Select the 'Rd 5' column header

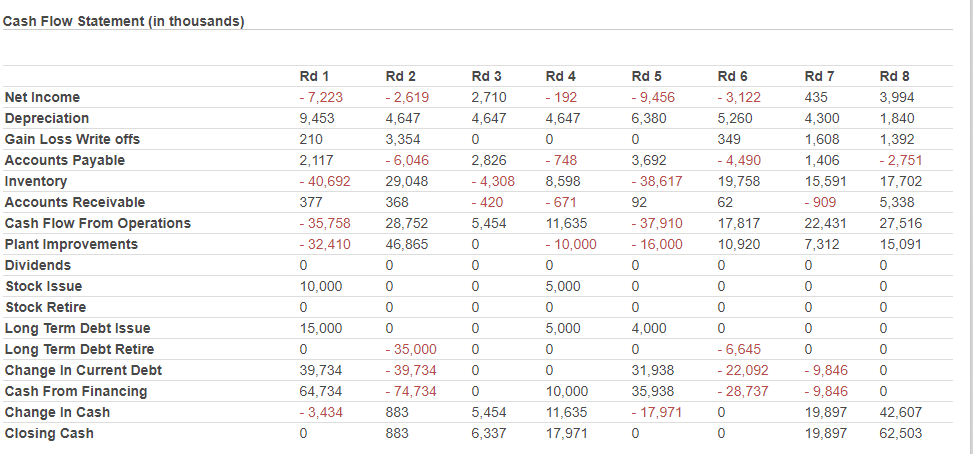[x=647, y=76]
